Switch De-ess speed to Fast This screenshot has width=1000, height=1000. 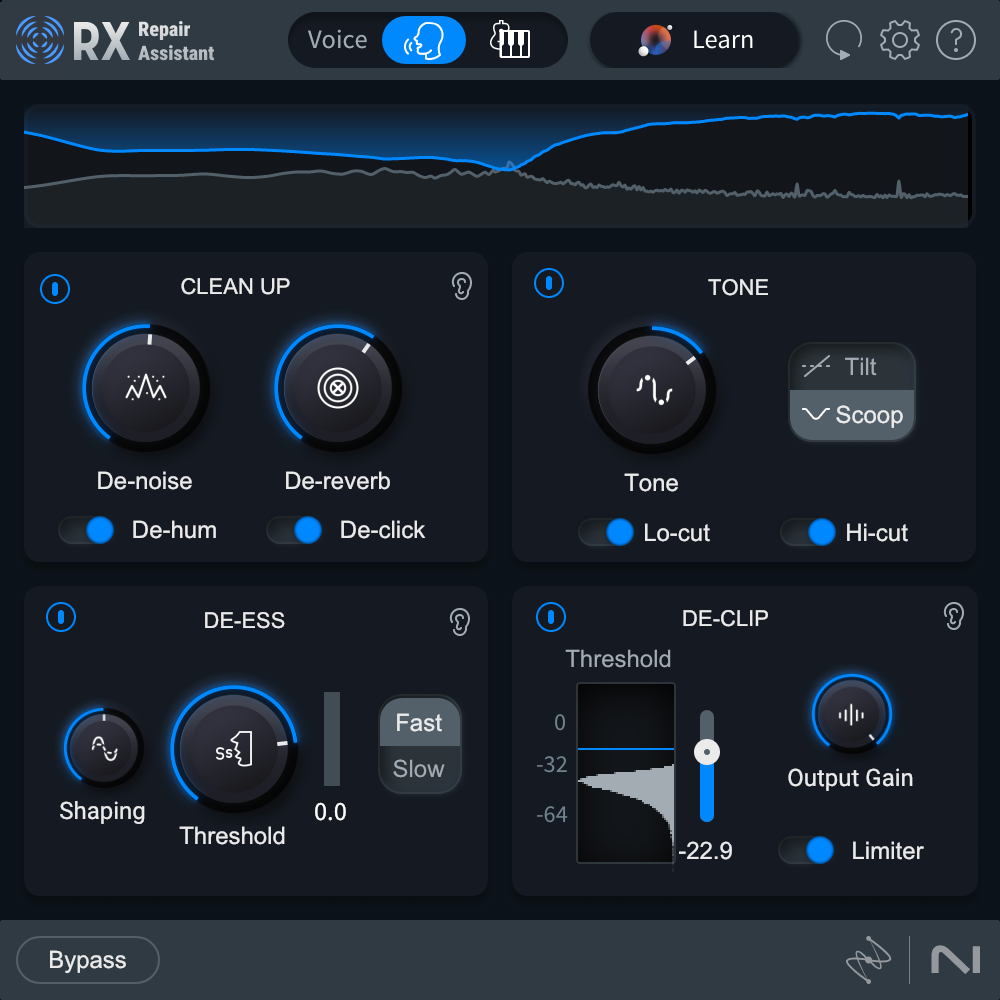[x=419, y=722]
